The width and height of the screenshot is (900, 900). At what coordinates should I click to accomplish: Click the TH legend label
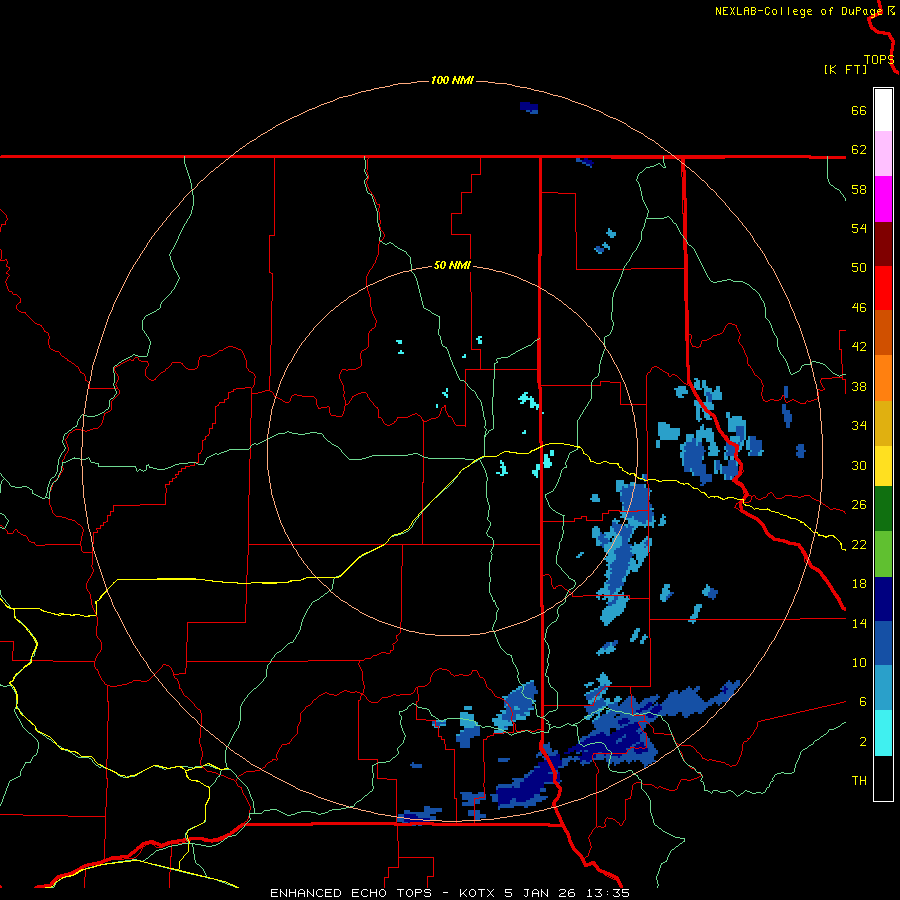click(859, 781)
